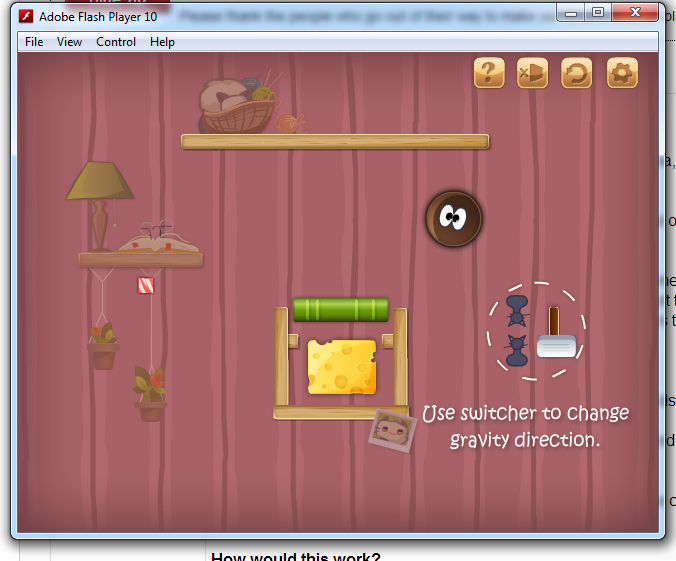Image resolution: width=676 pixels, height=561 pixels.
Task: Click the yellow cheese block
Action: point(341,367)
